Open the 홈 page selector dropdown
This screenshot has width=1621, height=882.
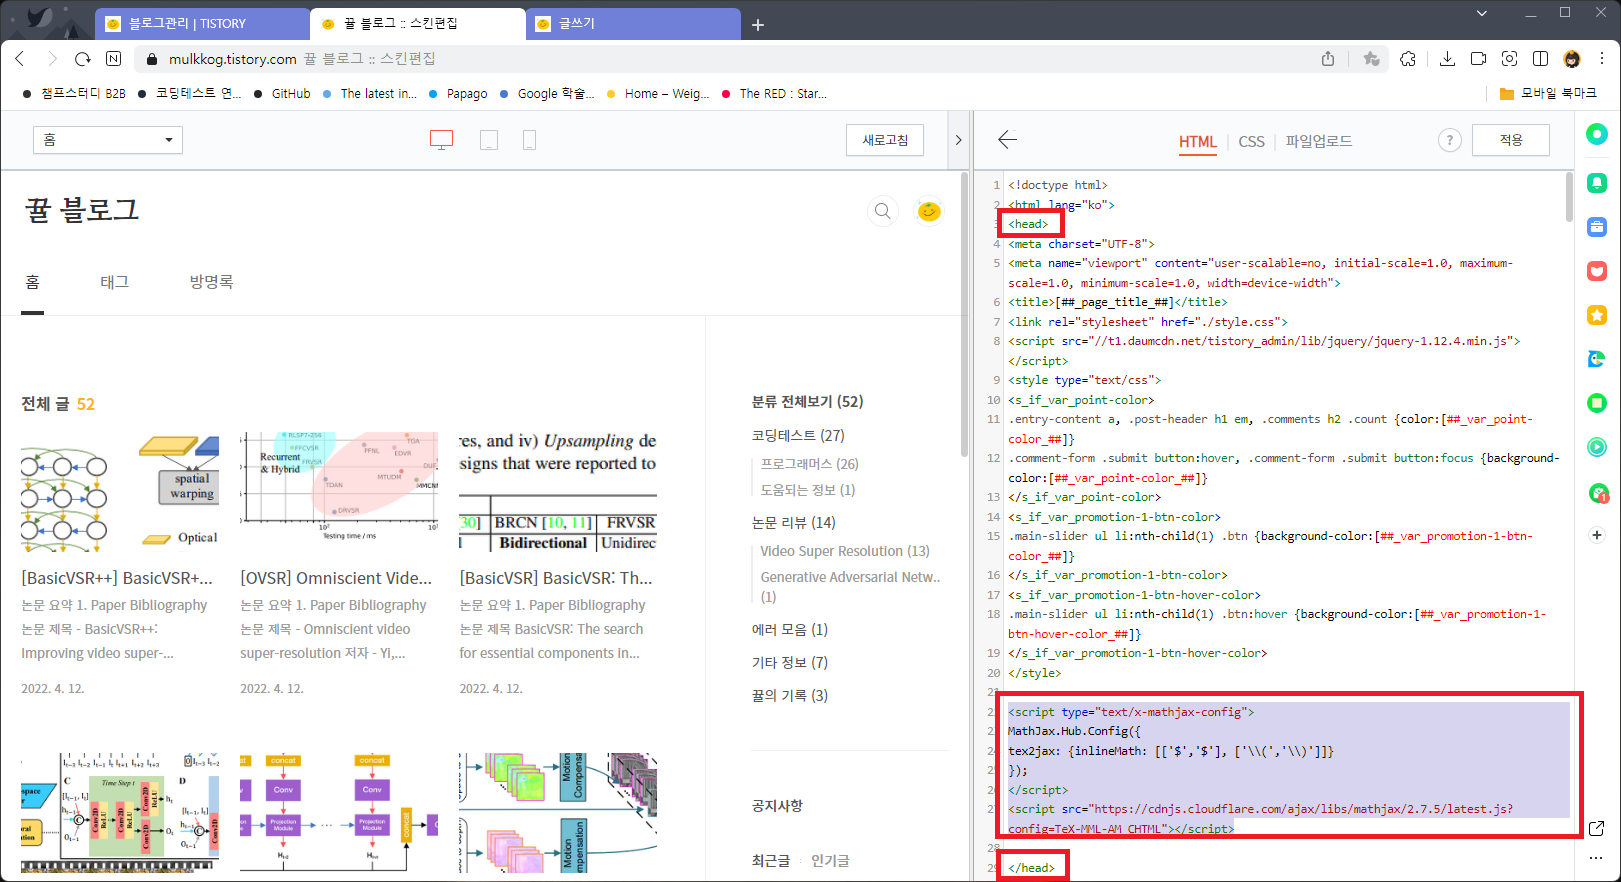pyautogui.click(x=108, y=140)
